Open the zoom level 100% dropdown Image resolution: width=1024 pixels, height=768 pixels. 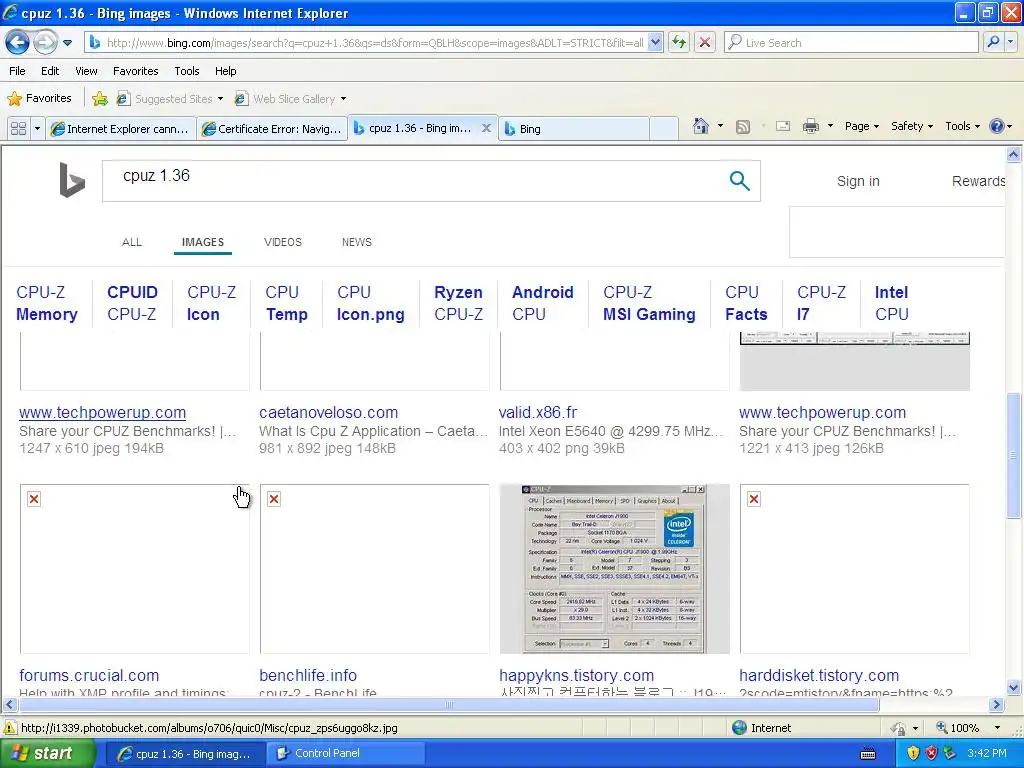coord(997,728)
